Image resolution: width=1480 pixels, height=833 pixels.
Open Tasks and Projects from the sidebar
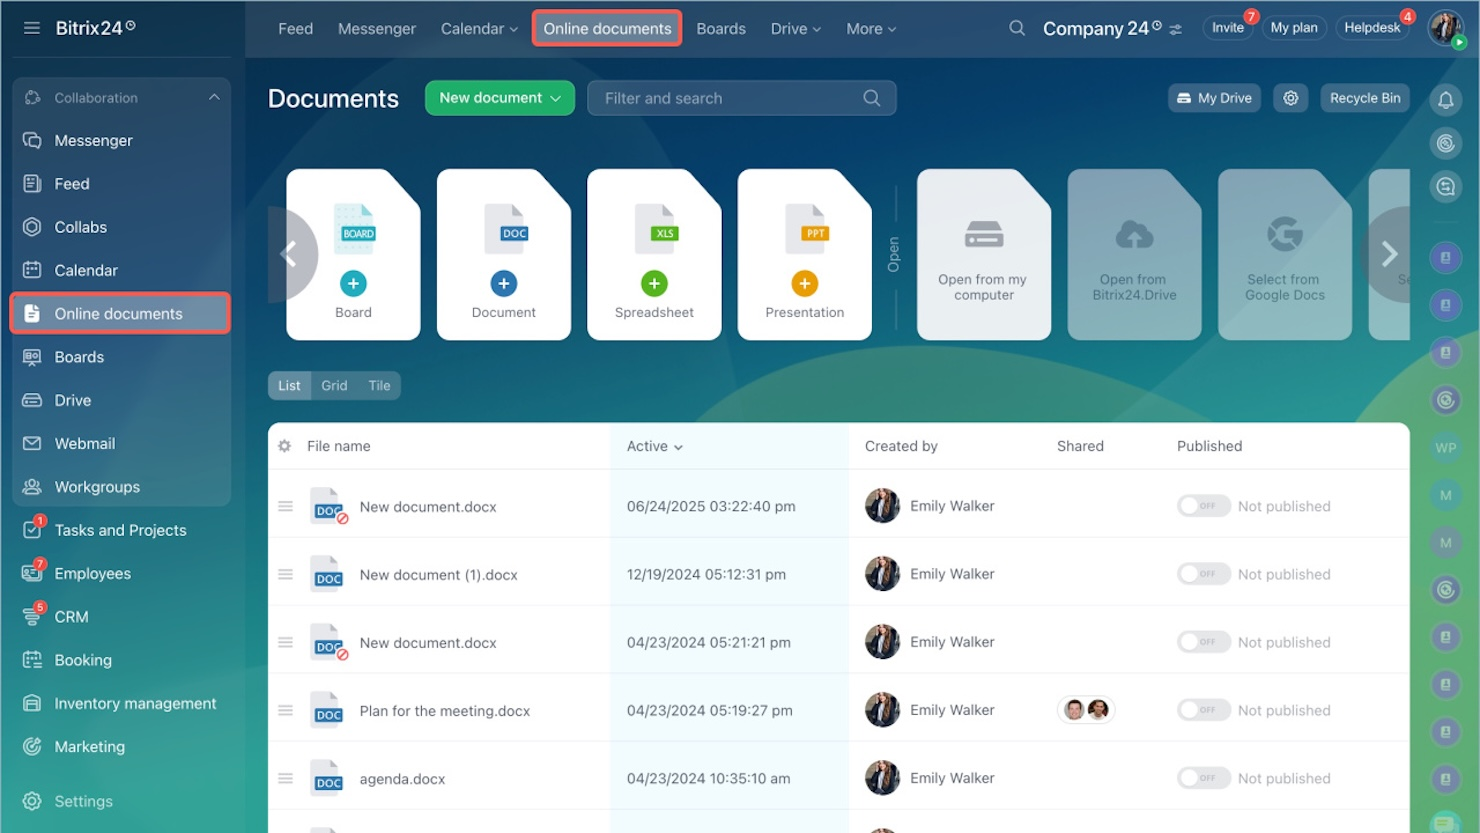point(120,530)
